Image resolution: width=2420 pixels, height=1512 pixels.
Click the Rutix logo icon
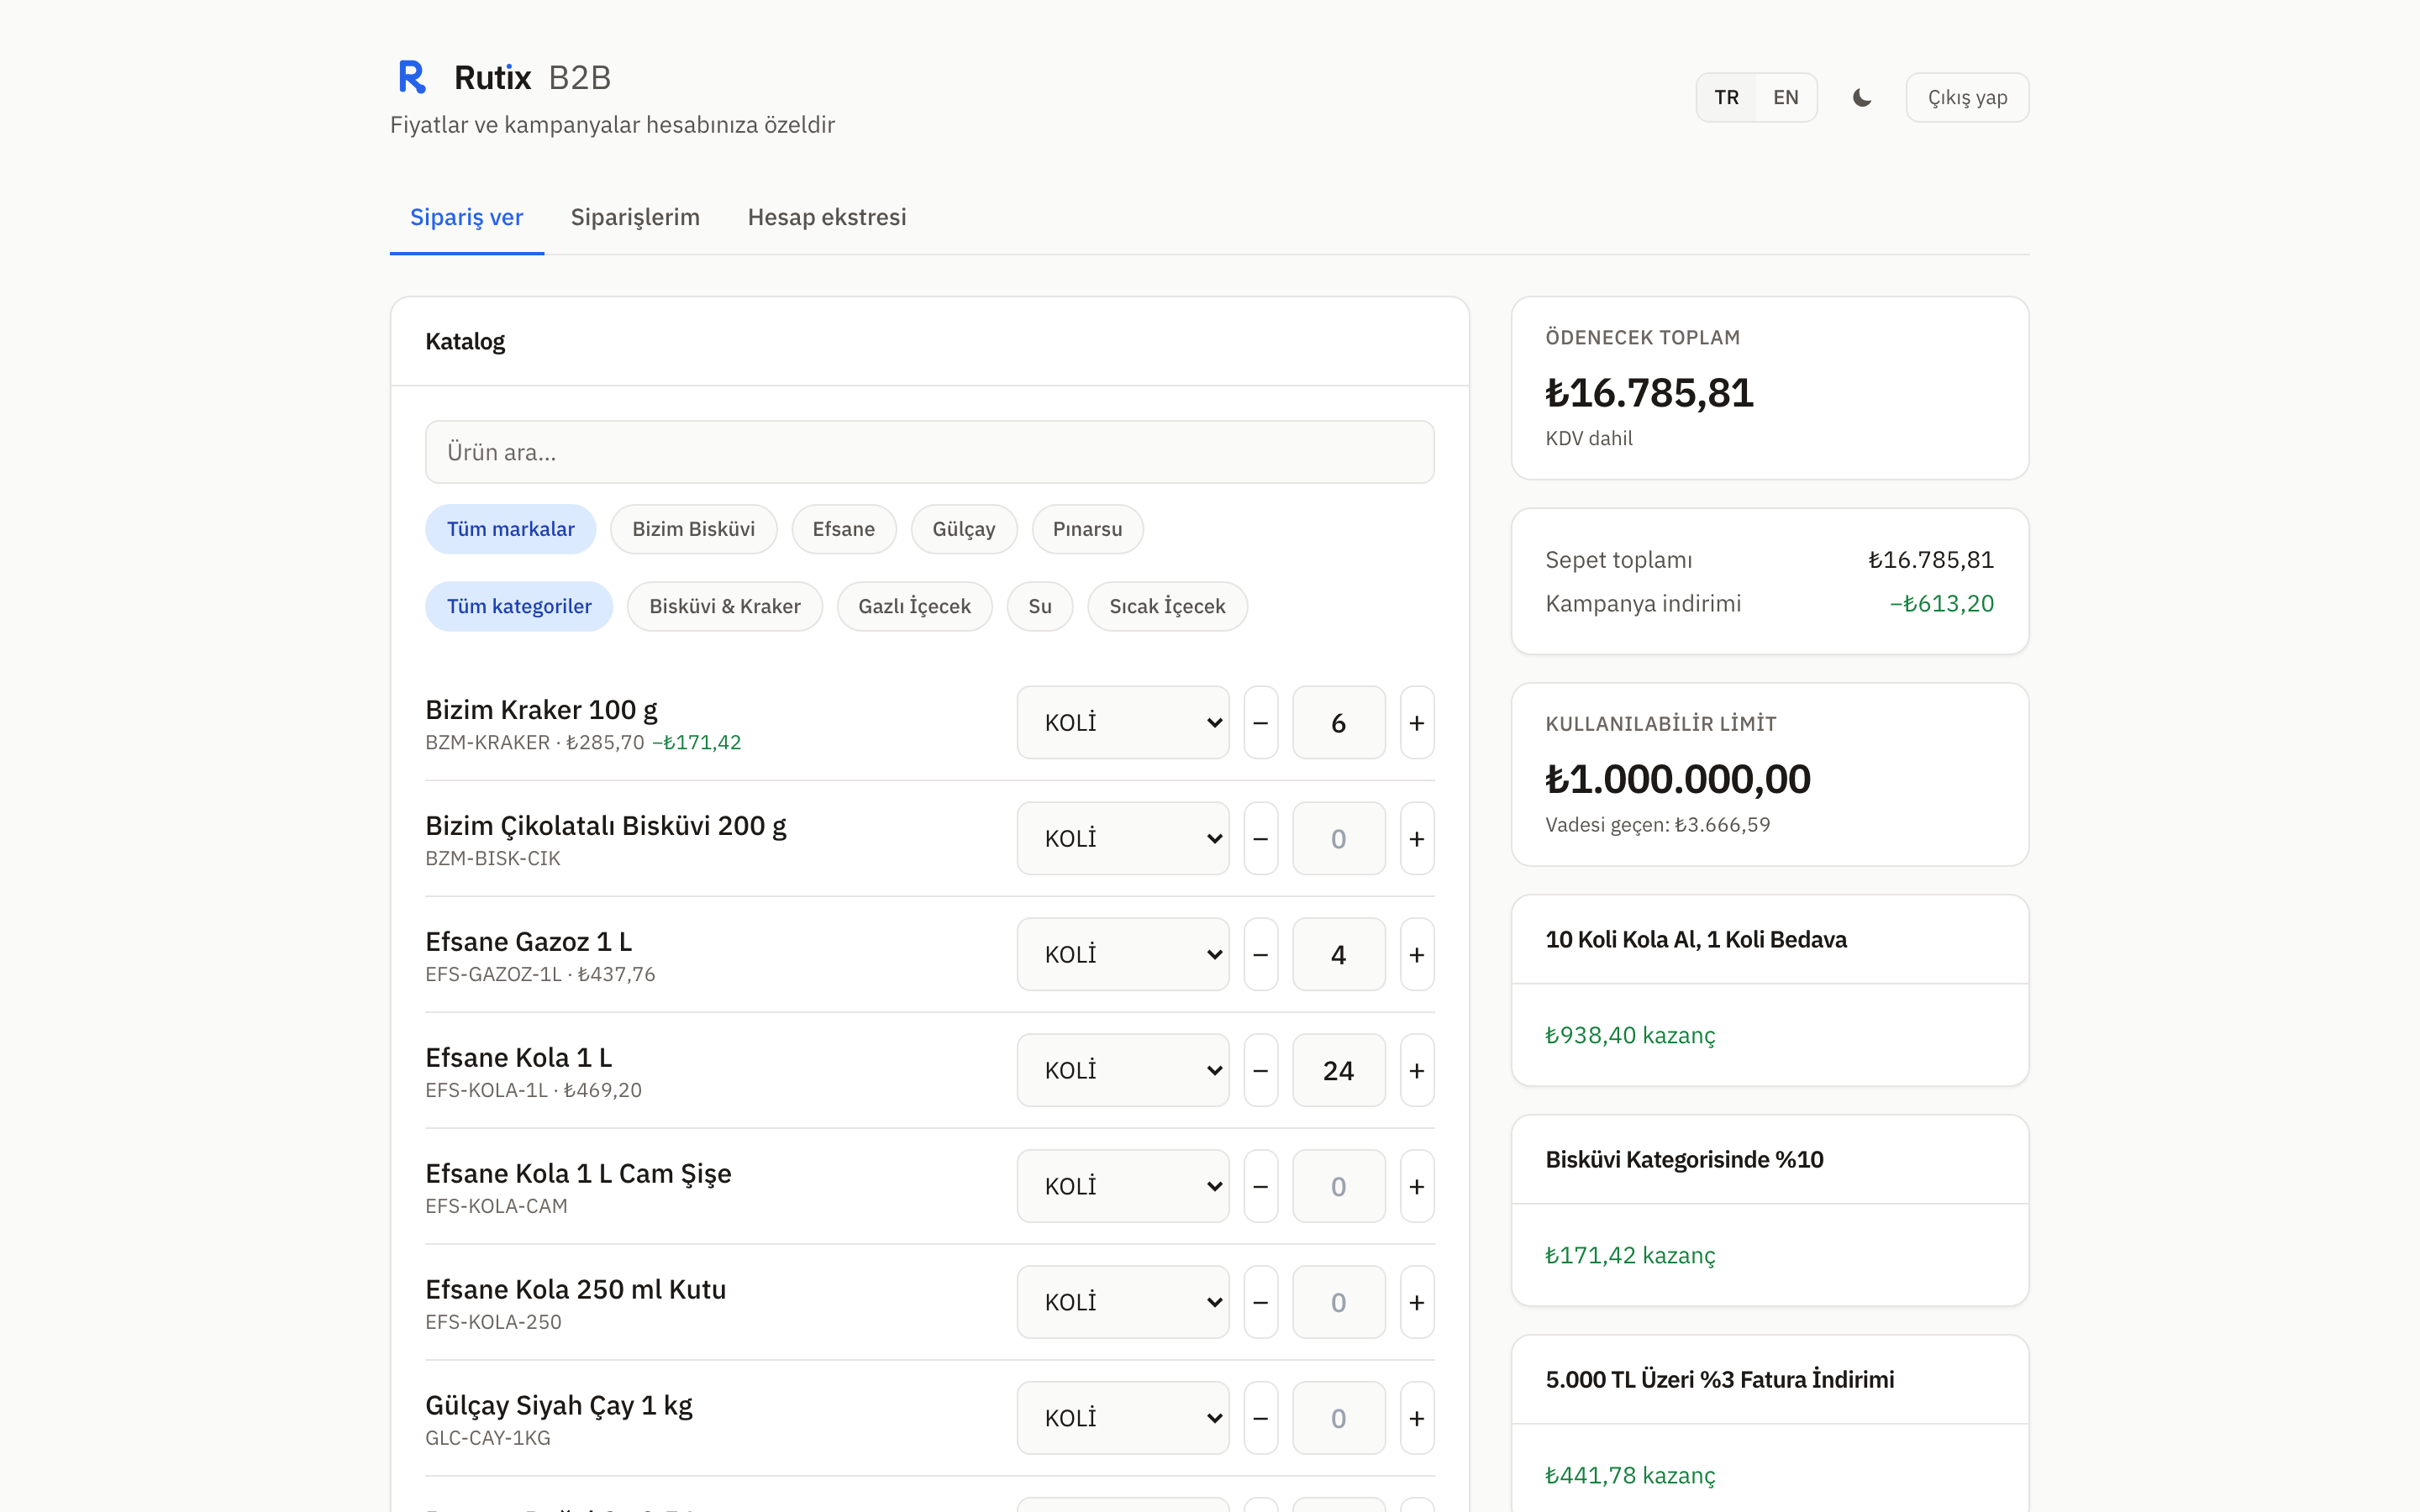tap(412, 77)
